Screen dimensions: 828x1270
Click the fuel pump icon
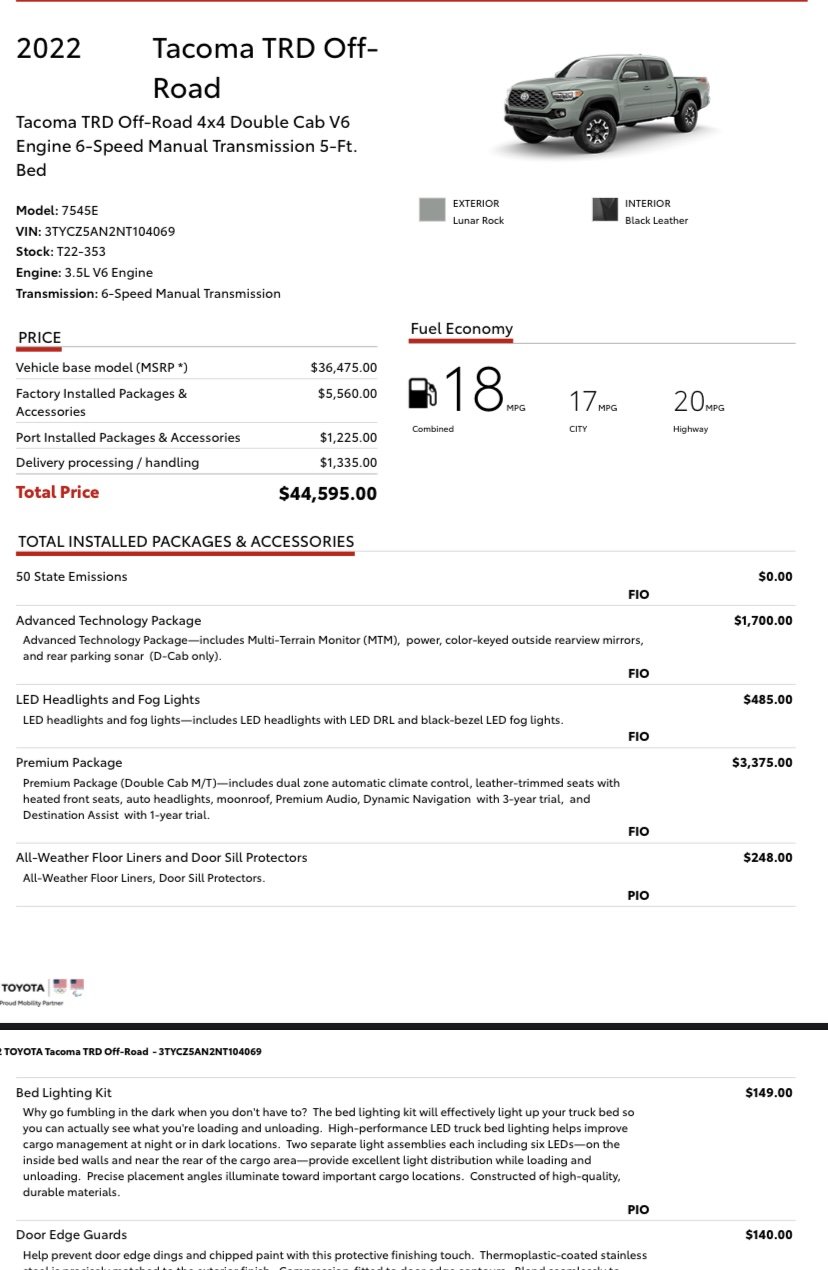coord(423,392)
